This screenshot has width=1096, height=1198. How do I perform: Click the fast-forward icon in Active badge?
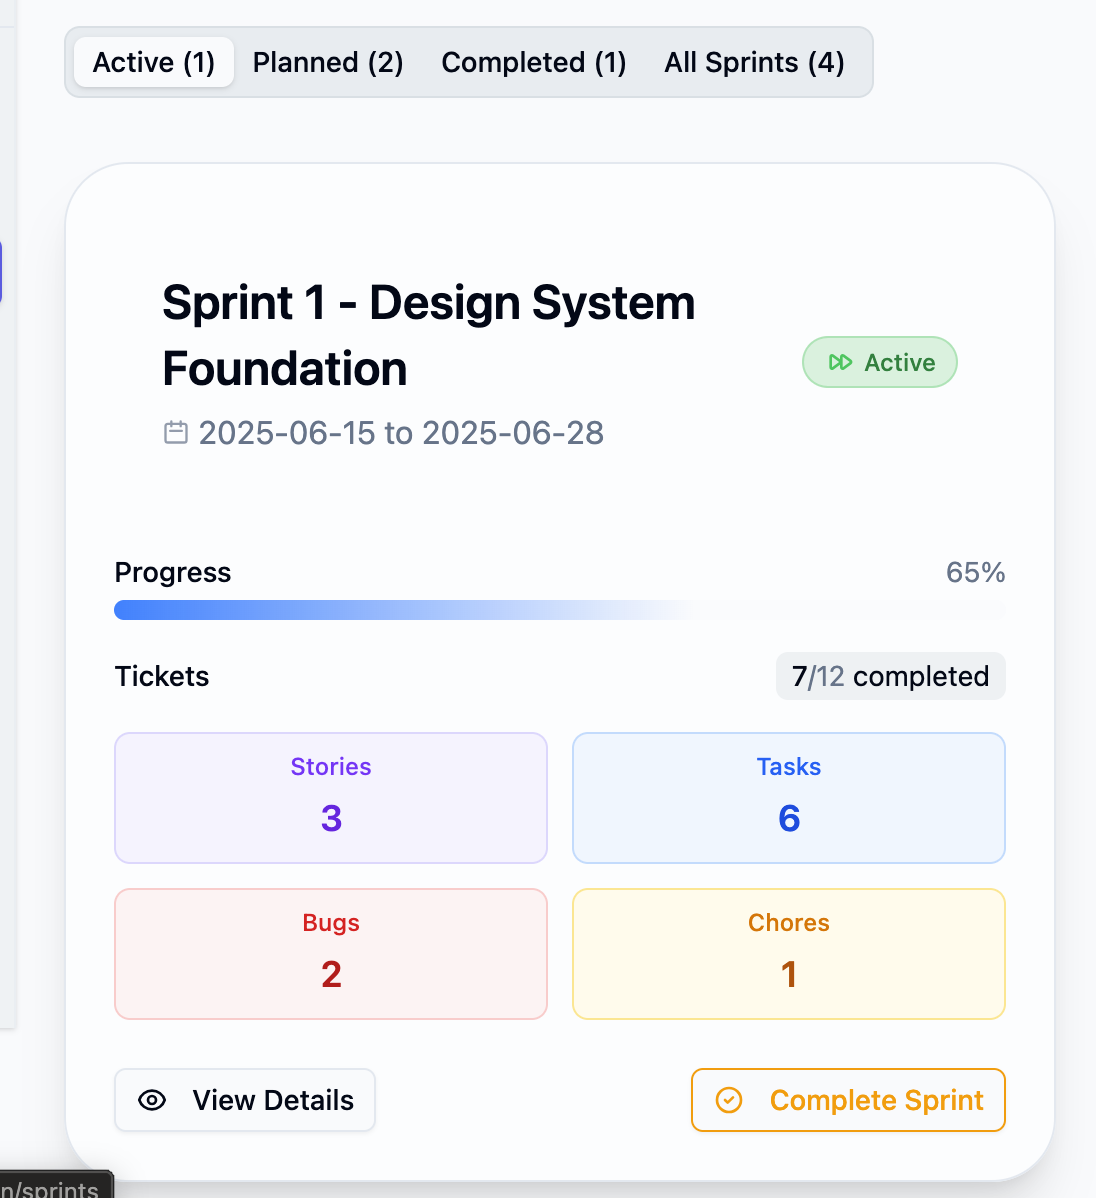(x=840, y=362)
